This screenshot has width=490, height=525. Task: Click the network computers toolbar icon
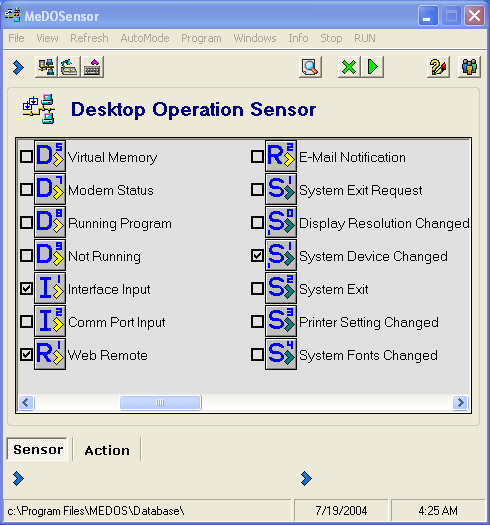(x=46, y=67)
